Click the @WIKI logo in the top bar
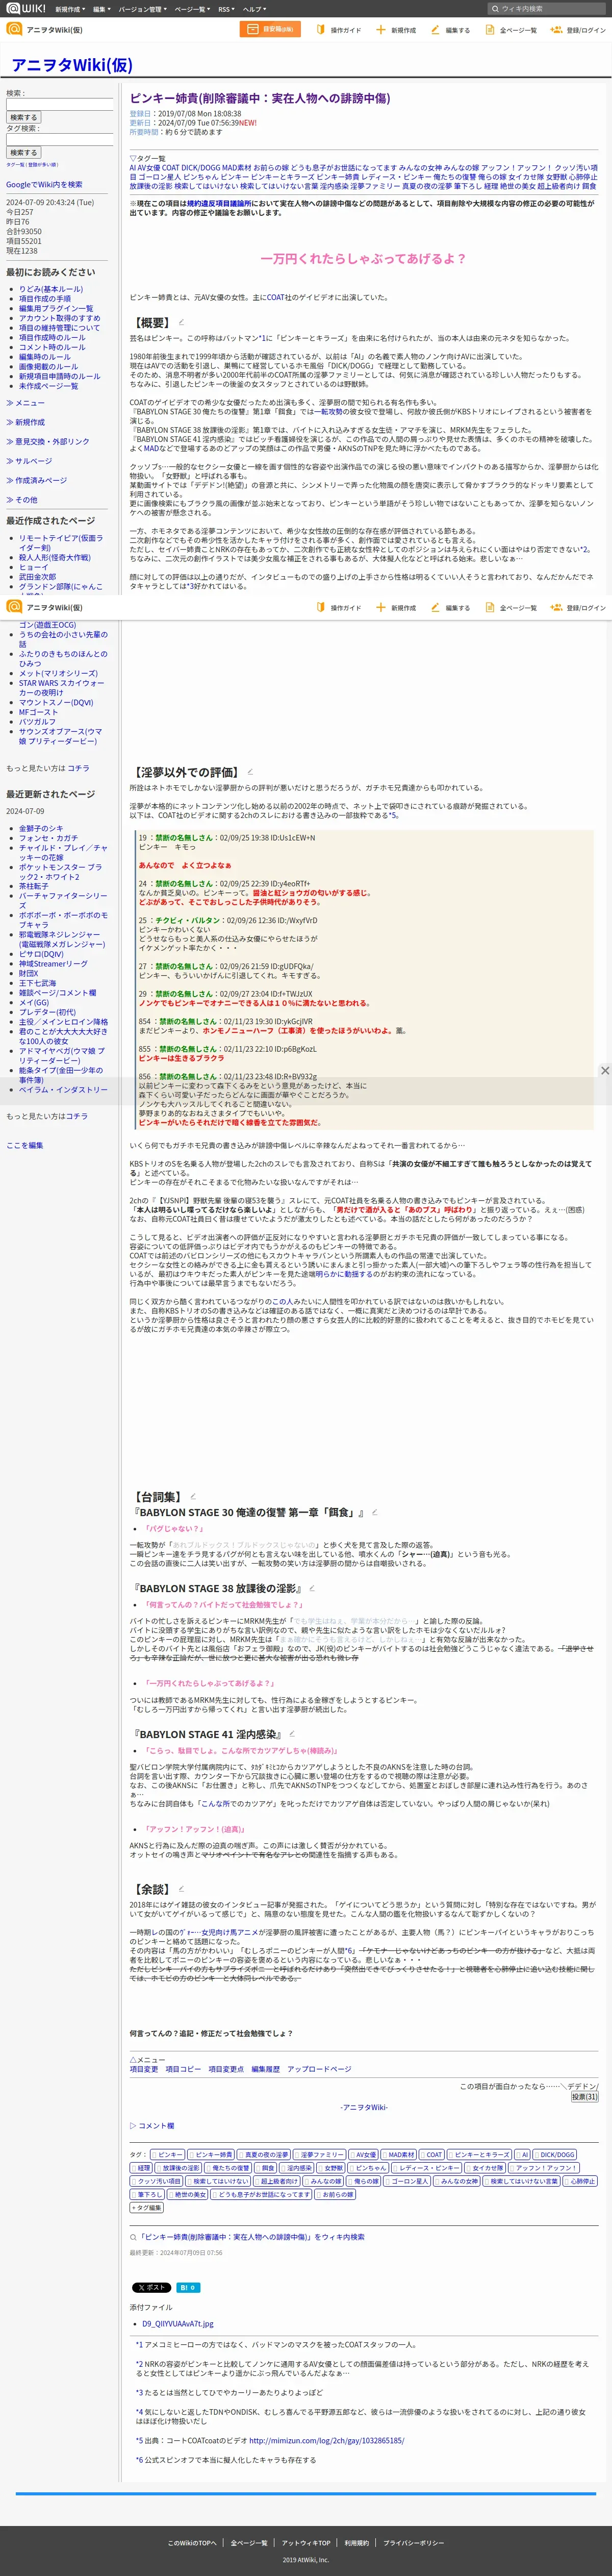 click(27, 9)
